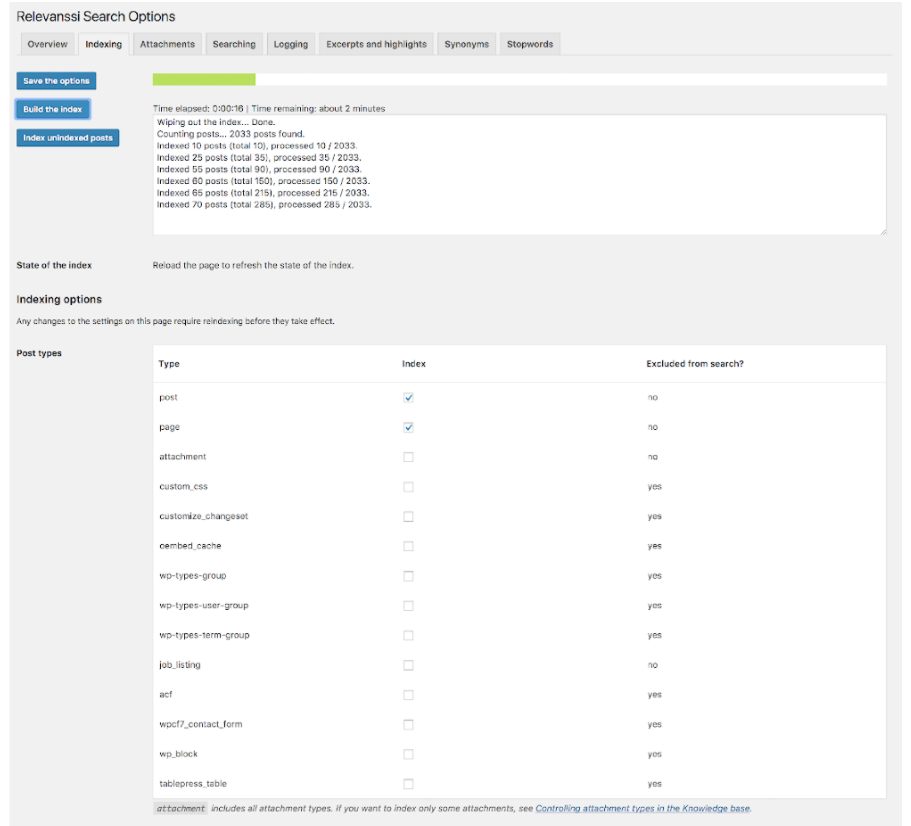The width and height of the screenshot is (911, 826).
Task: Tick the custom_css index checkbox
Action: pos(408,487)
